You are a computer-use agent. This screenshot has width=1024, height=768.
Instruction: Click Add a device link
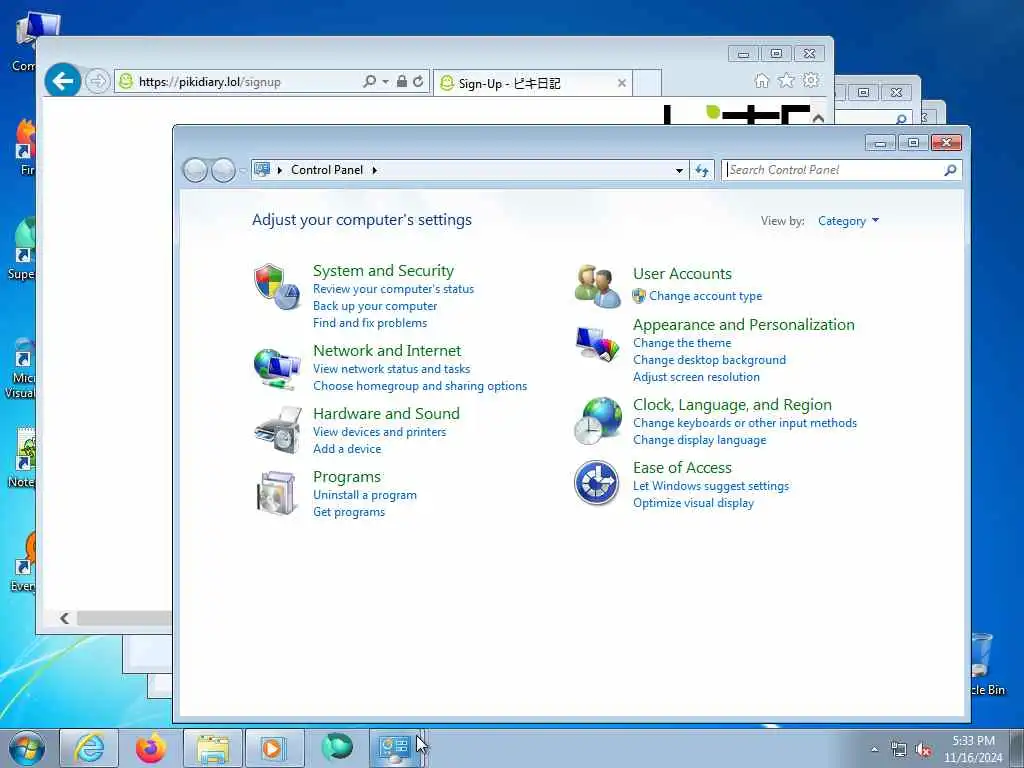(x=347, y=449)
